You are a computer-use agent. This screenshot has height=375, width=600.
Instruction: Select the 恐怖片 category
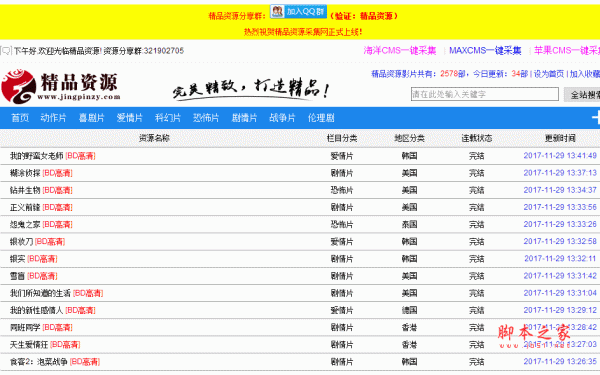click(206, 118)
